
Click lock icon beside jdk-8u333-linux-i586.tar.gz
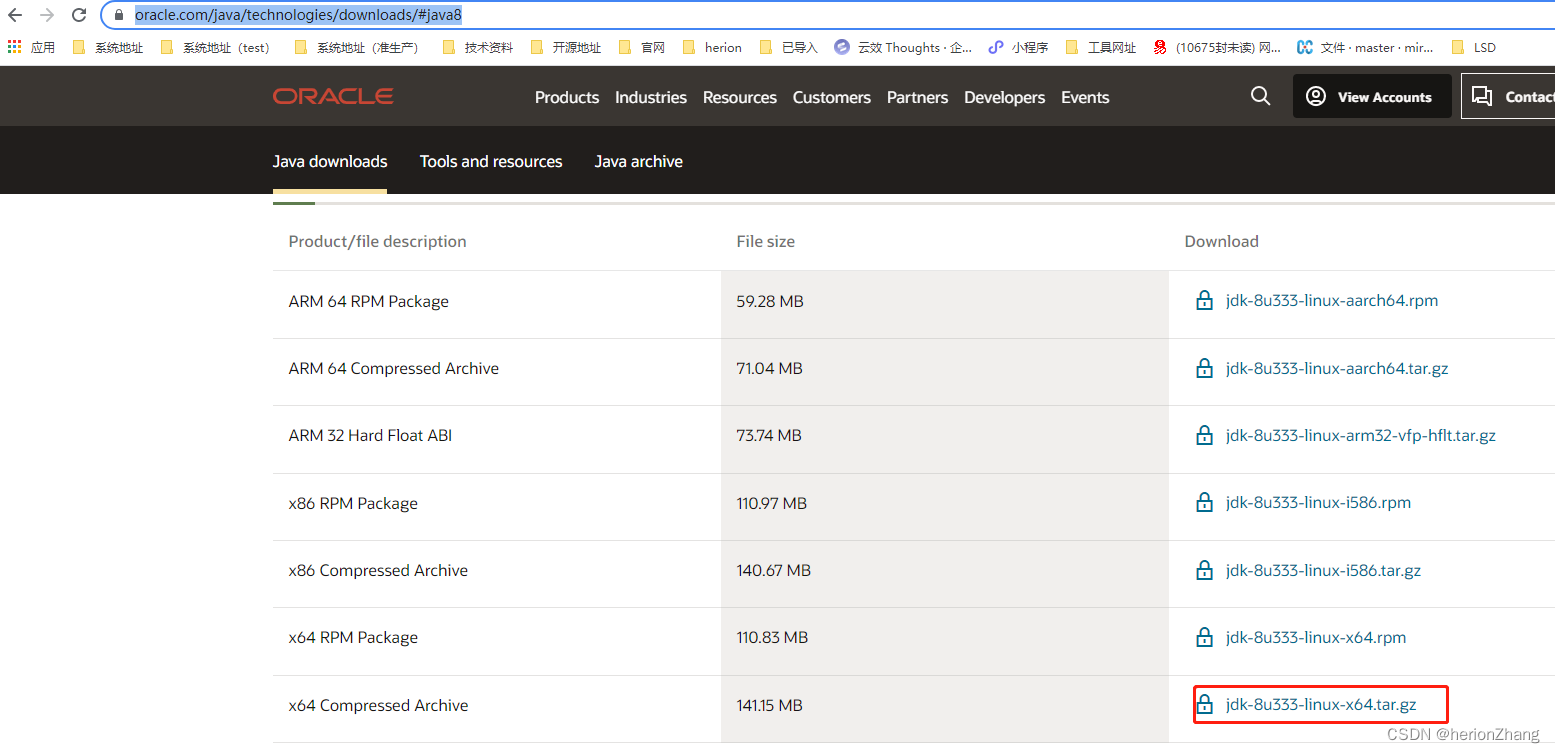pyautogui.click(x=1205, y=570)
